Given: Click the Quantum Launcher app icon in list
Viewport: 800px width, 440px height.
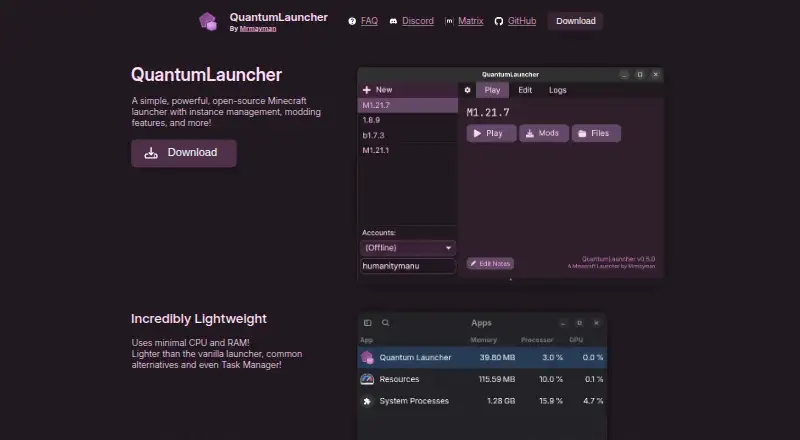Looking at the screenshot, I should [367, 358].
